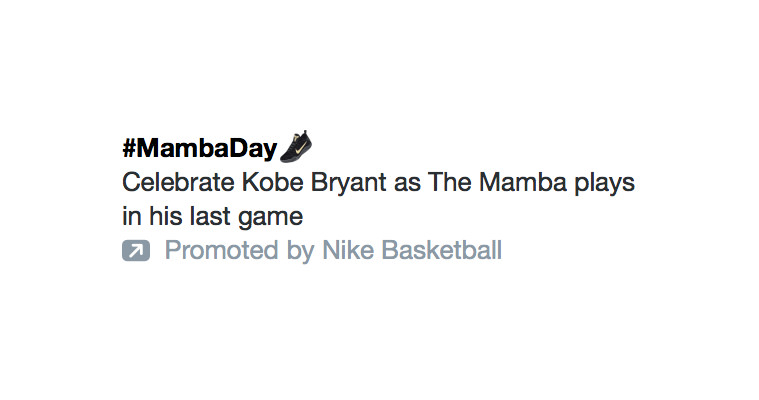This screenshot has height=400, width=759.
Task: Click the words 'Kobe Bryant' in description
Action: click(314, 183)
